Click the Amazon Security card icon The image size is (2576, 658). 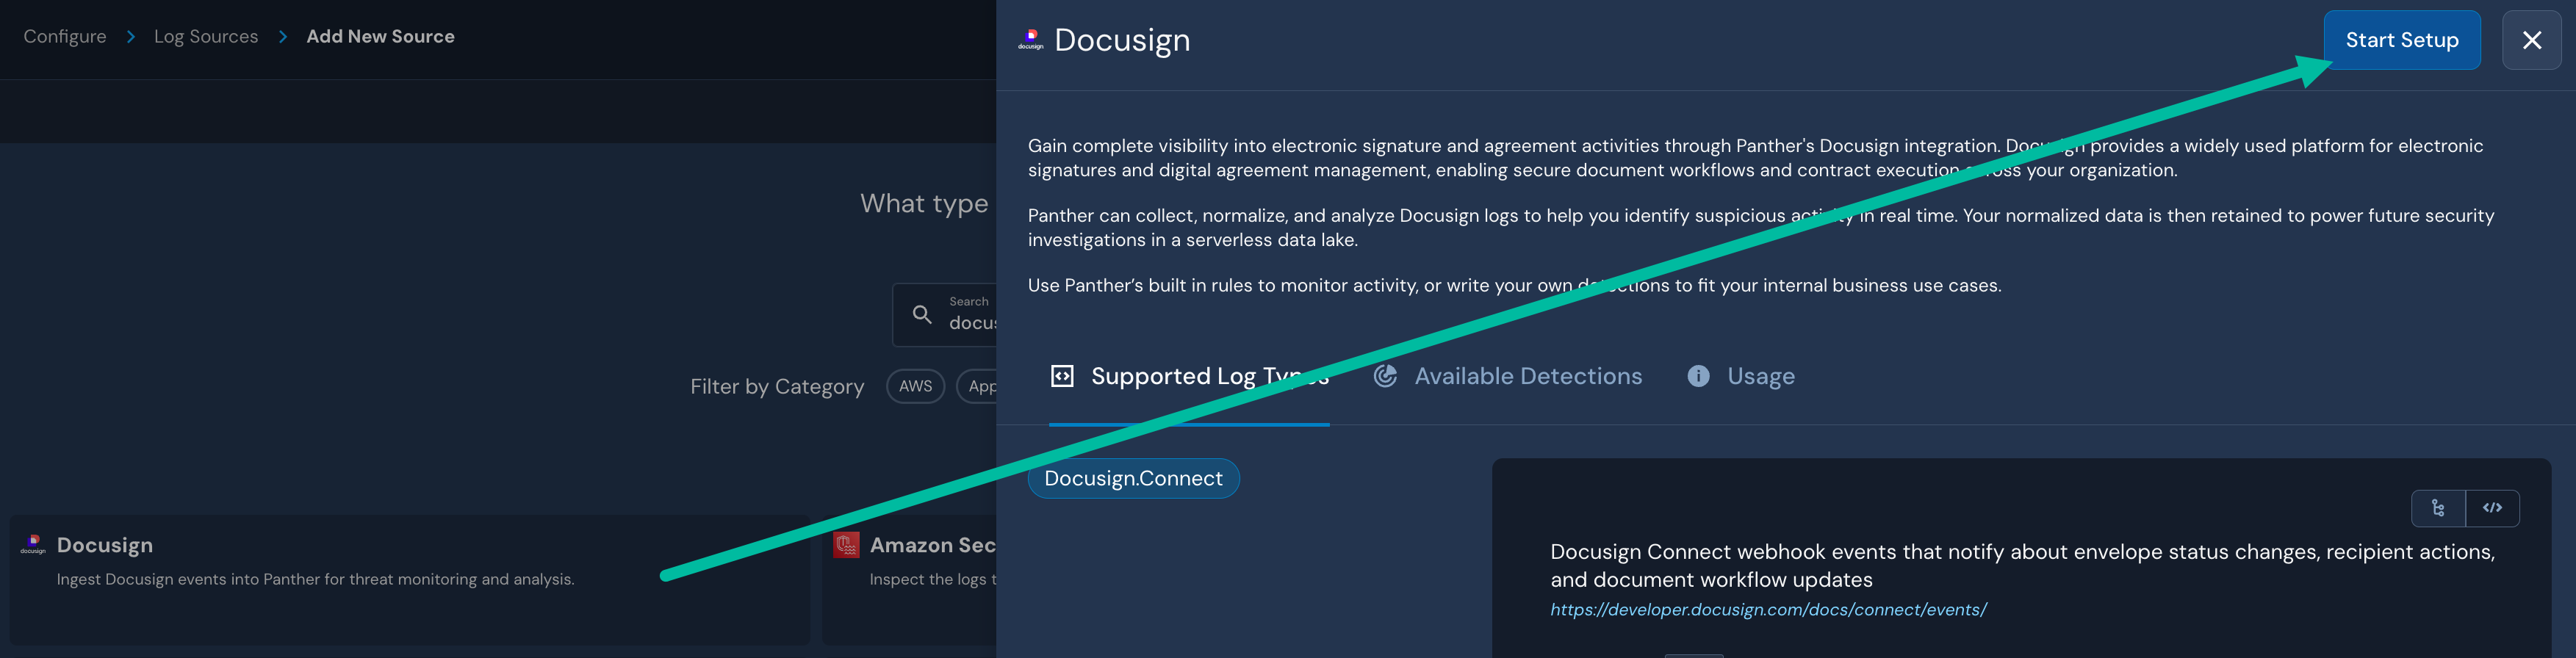coord(846,545)
